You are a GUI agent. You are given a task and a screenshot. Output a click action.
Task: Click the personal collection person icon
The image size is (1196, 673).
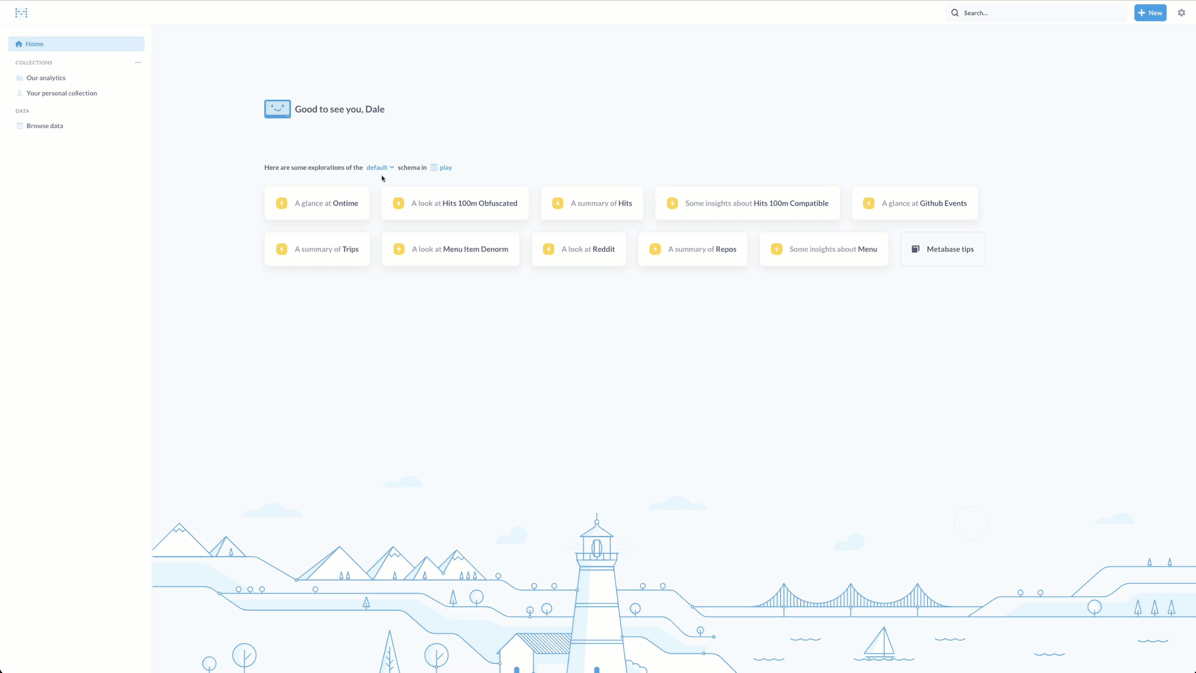[19, 93]
